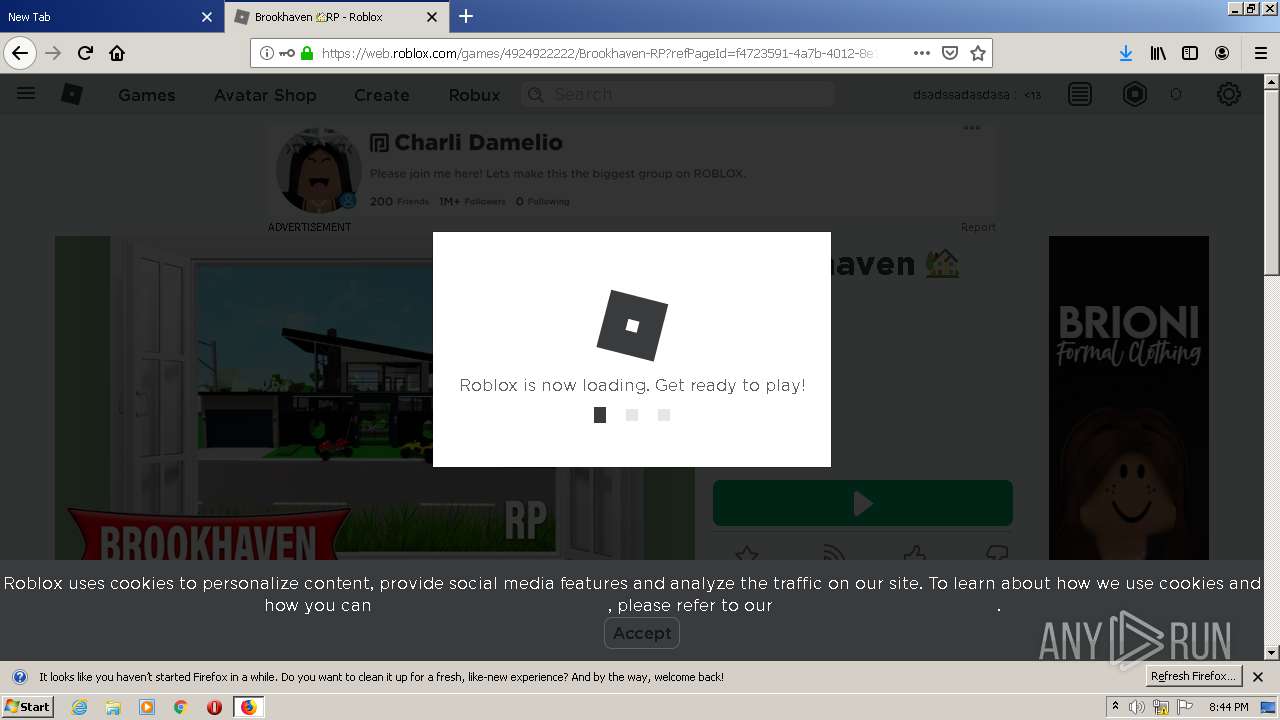
Task: Launch Chrome from the taskbar
Action: click(181, 707)
